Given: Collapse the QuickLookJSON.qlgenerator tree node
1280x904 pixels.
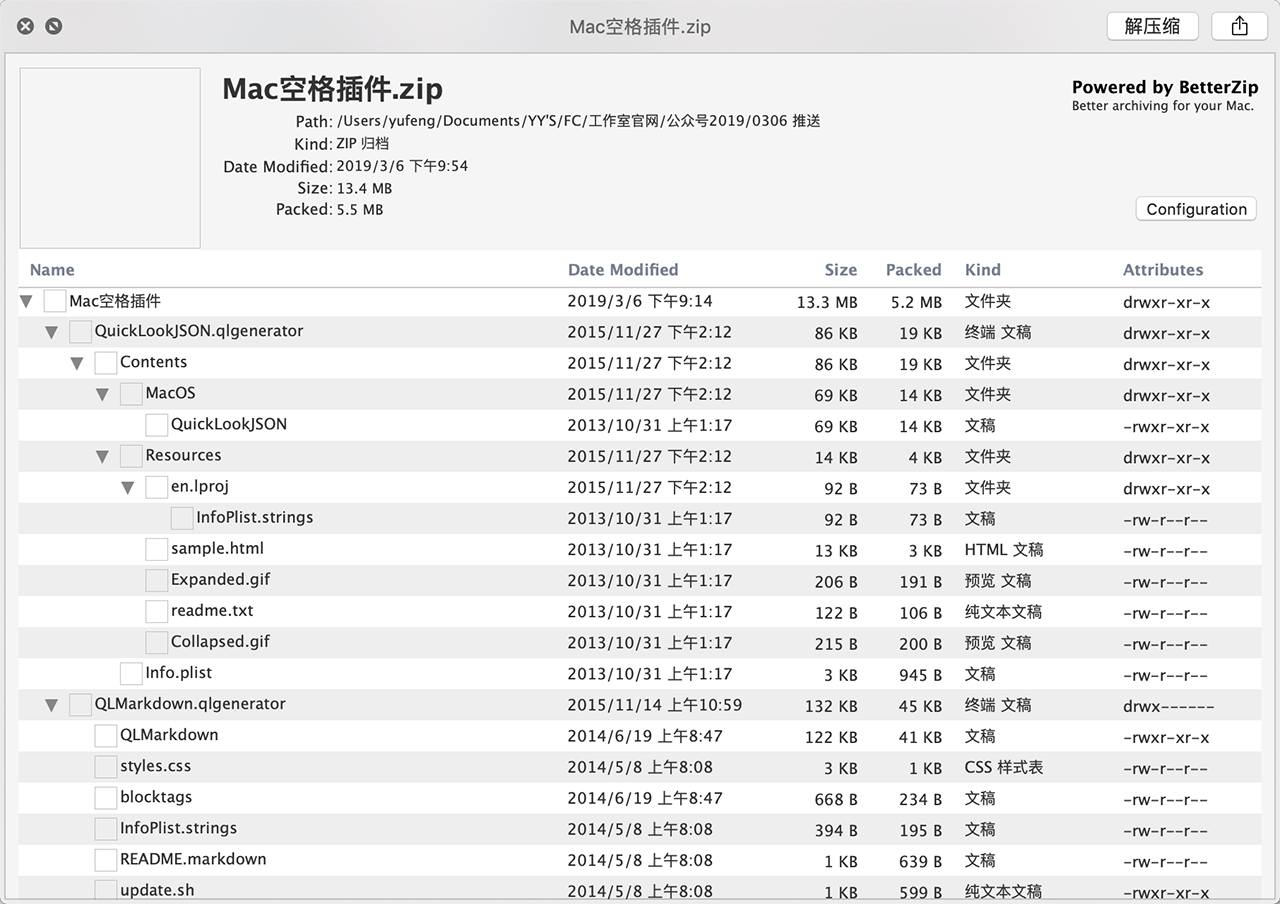Looking at the screenshot, I should tap(51, 333).
